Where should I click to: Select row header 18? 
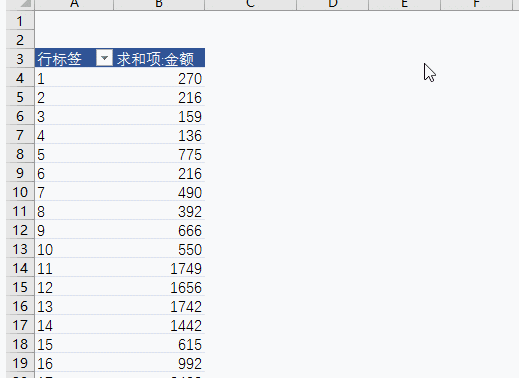pos(20,344)
